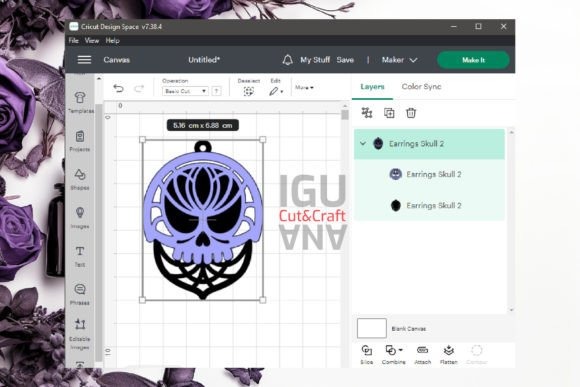
Task: Attach the selected layers
Action: pyautogui.click(x=422, y=354)
